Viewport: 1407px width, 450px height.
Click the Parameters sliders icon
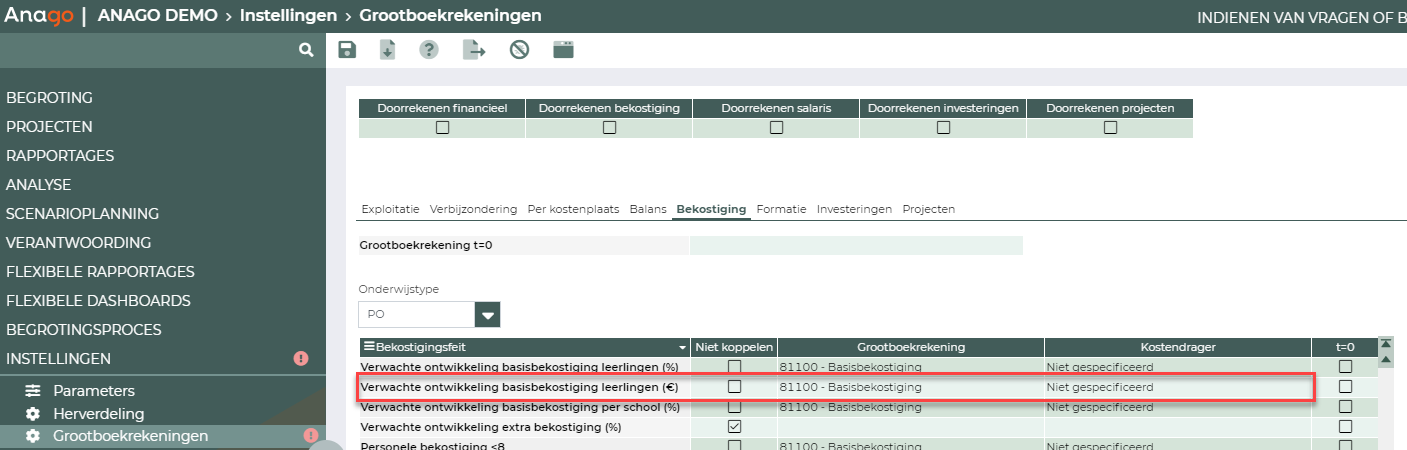[33, 391]
